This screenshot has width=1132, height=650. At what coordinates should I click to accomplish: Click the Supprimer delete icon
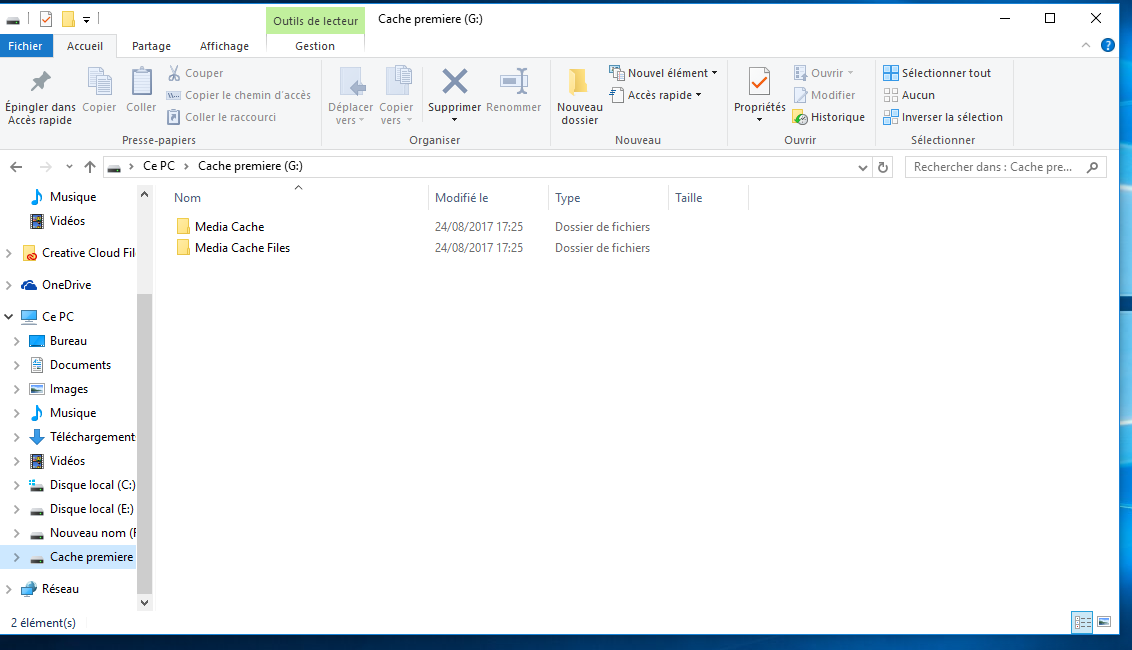(x=455, y=82)
